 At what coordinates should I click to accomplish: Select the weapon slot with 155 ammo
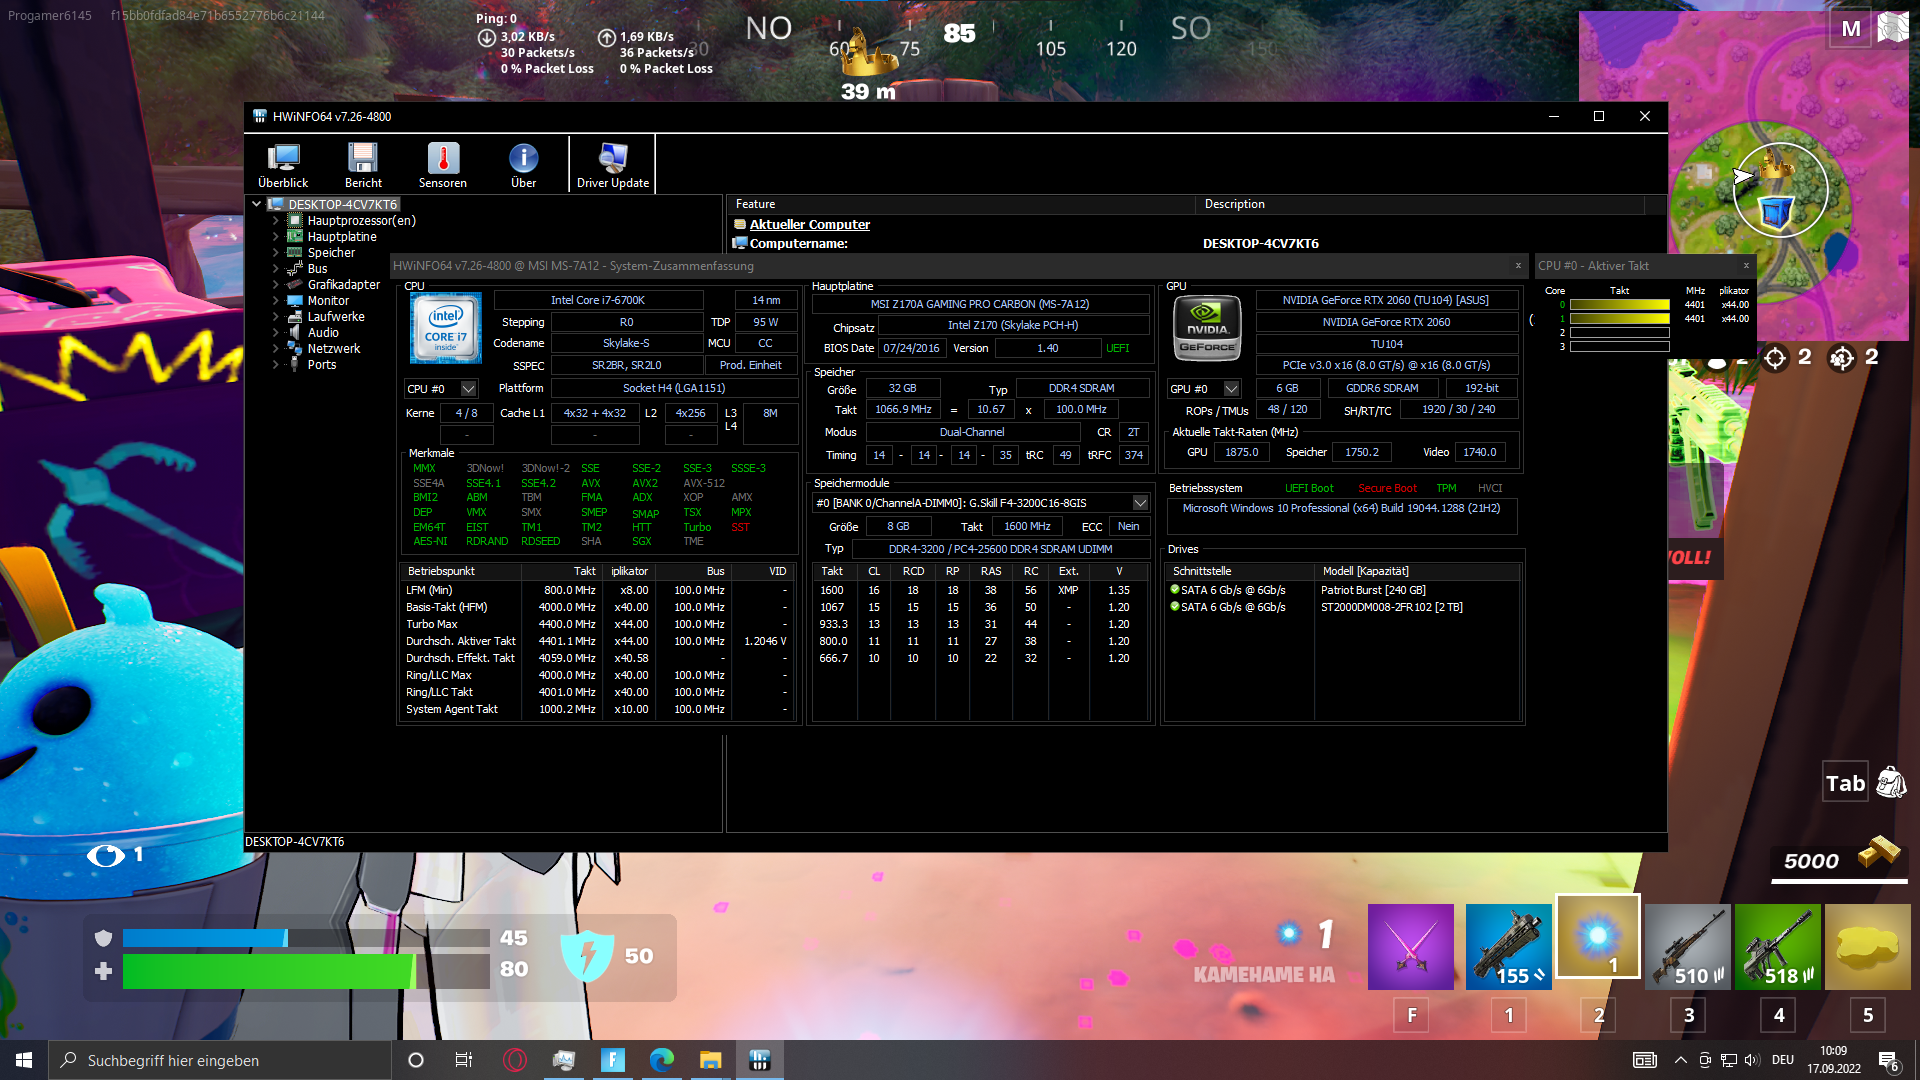(x=1508, y=947)
